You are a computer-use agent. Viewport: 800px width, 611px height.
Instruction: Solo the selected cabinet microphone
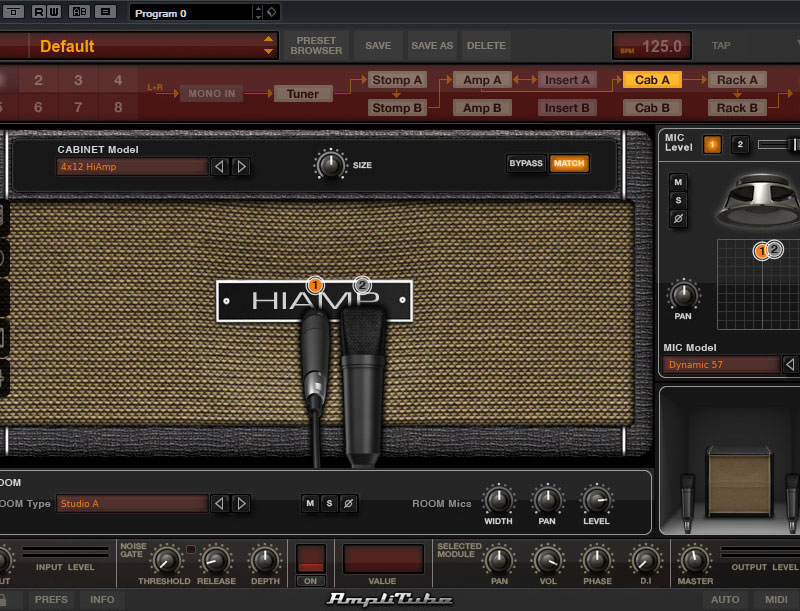click(678, 200)
